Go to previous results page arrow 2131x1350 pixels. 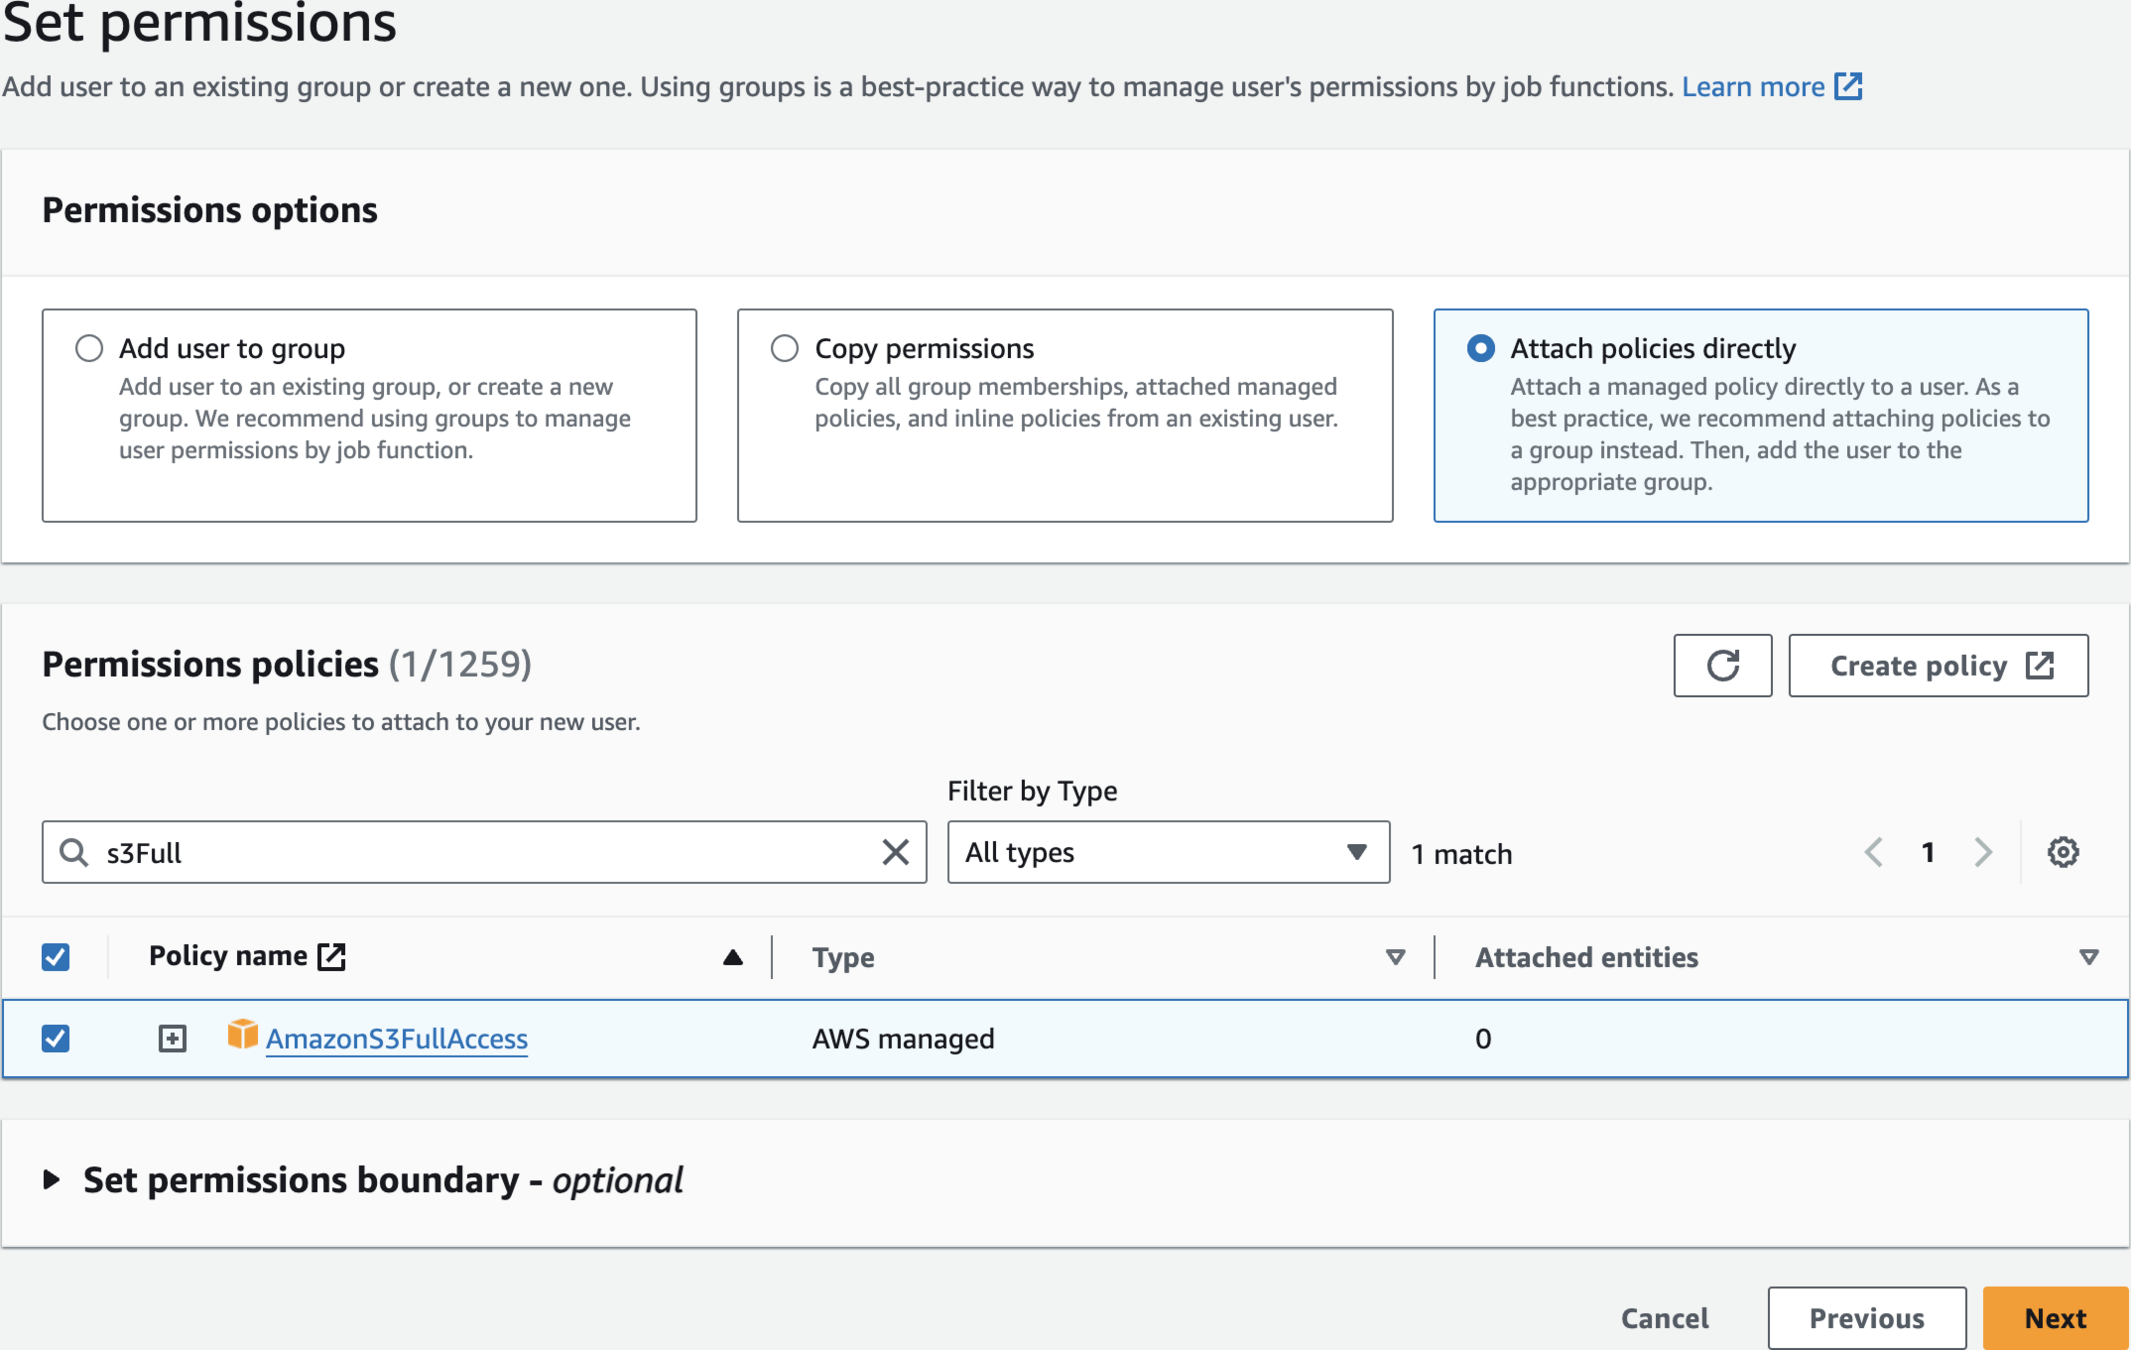tap(1874, 852)
